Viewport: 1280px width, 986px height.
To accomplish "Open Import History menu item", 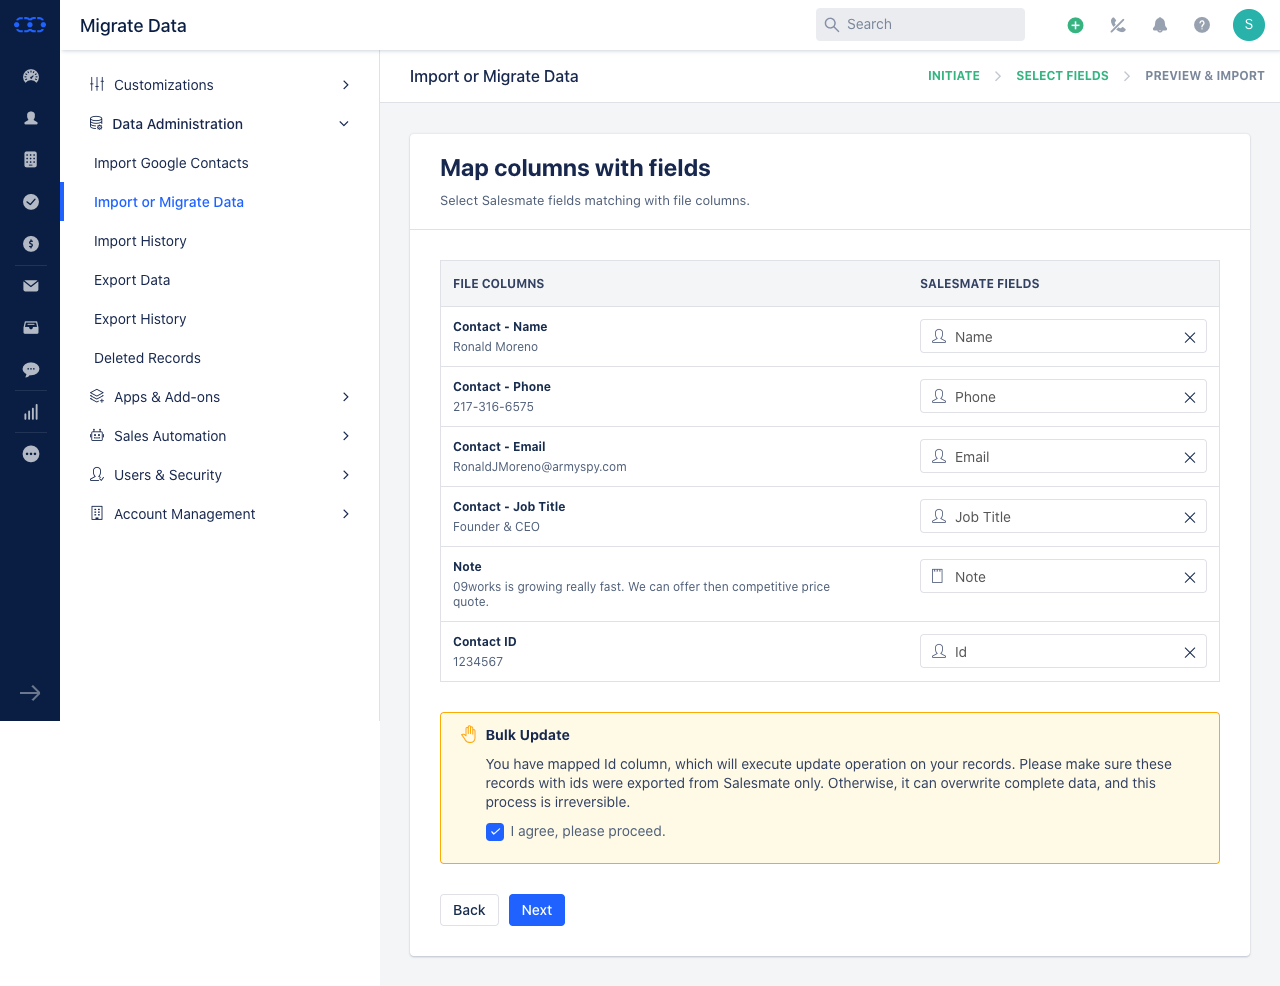I will tap(140, 241).
